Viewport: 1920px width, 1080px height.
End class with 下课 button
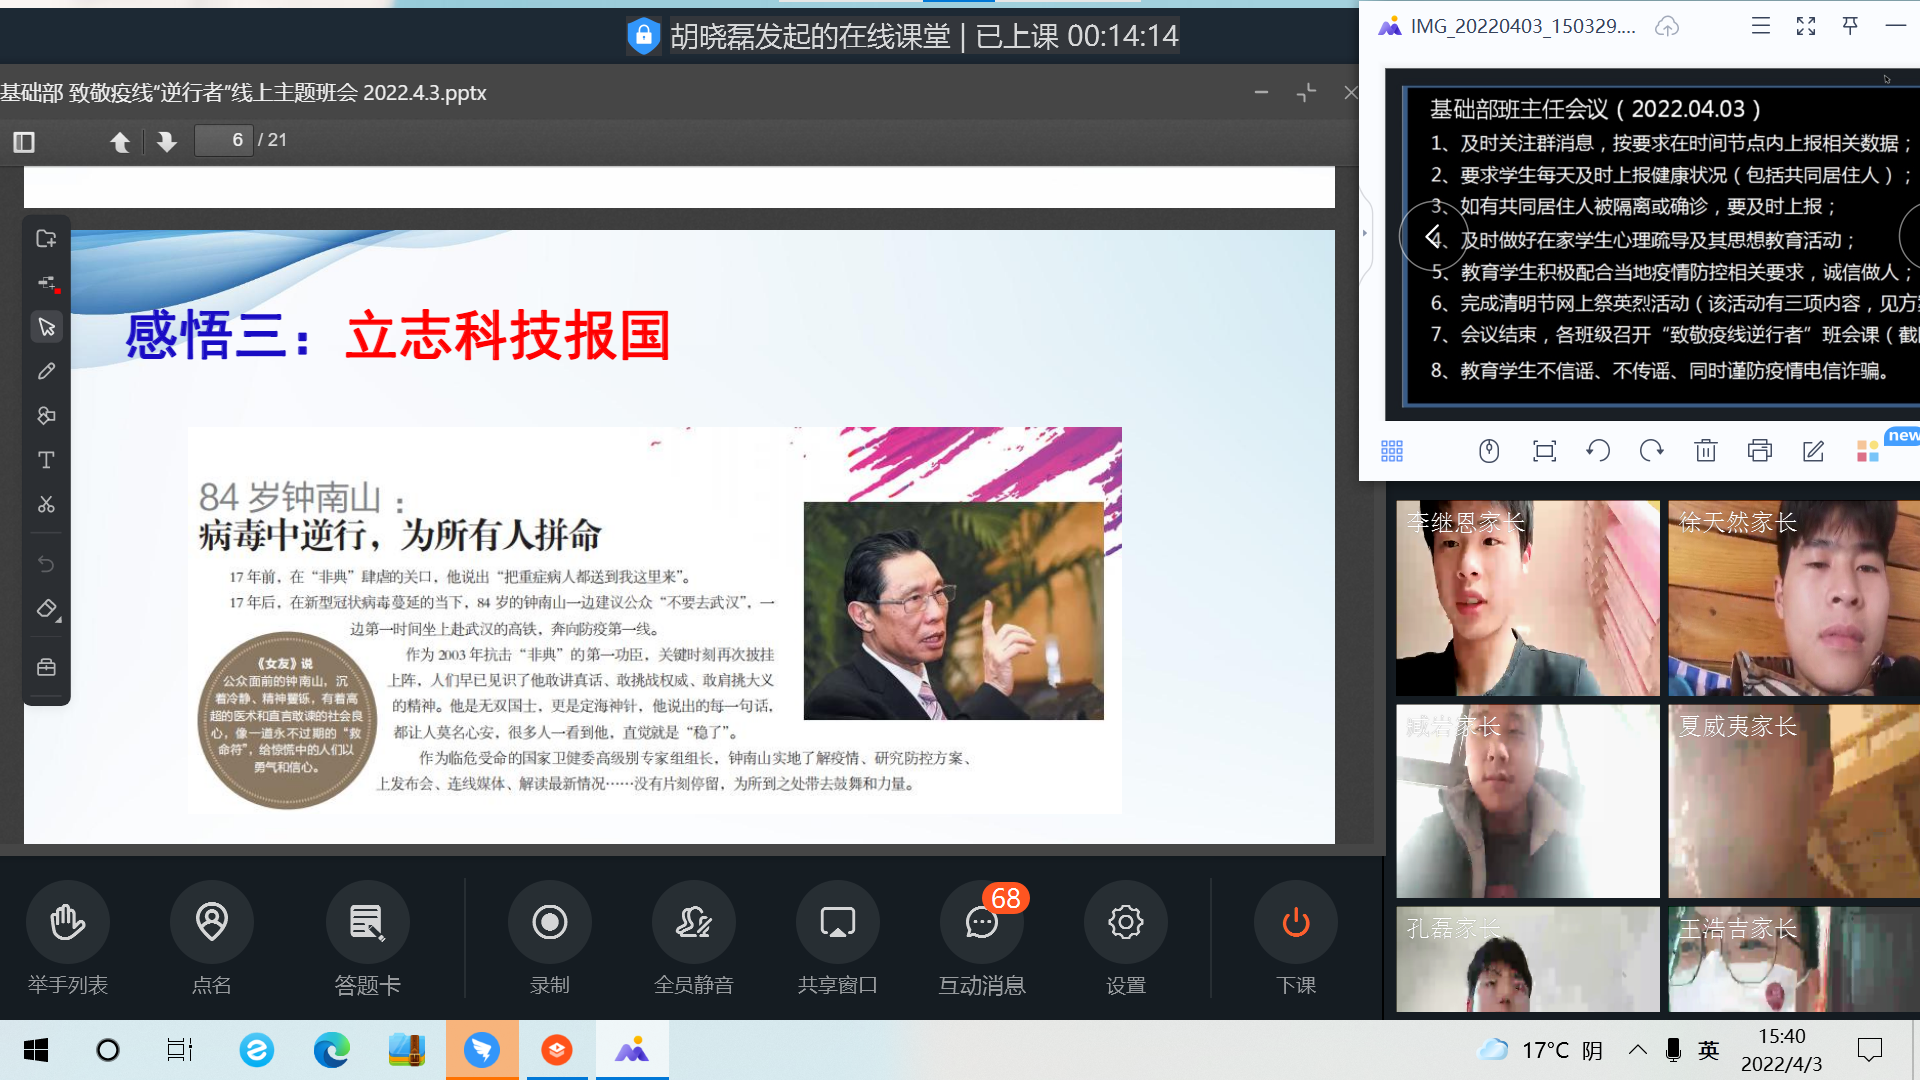coord(1295,922)
